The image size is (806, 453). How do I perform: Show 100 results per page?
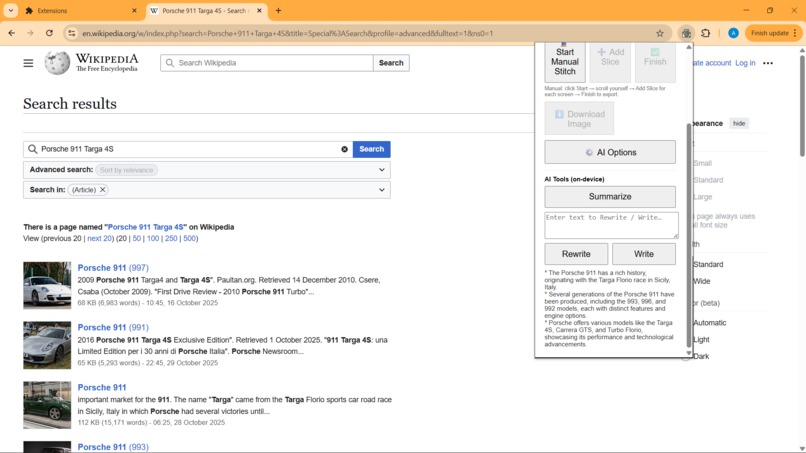coord(153,239)
